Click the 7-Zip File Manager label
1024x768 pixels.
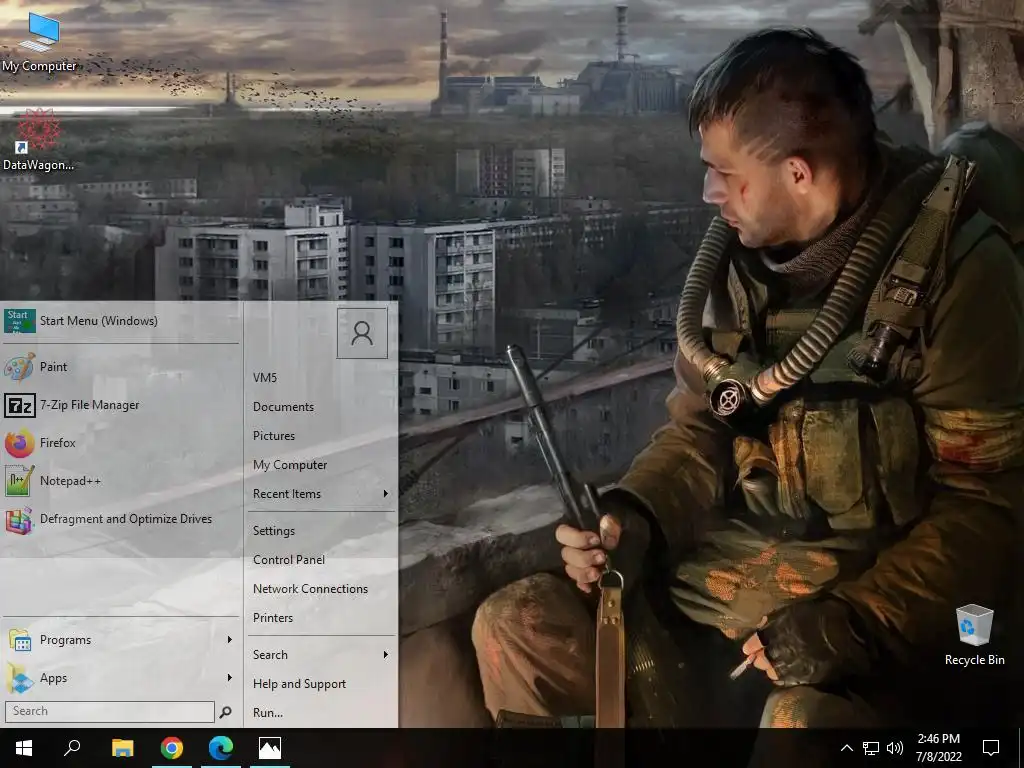click(89, 405)
